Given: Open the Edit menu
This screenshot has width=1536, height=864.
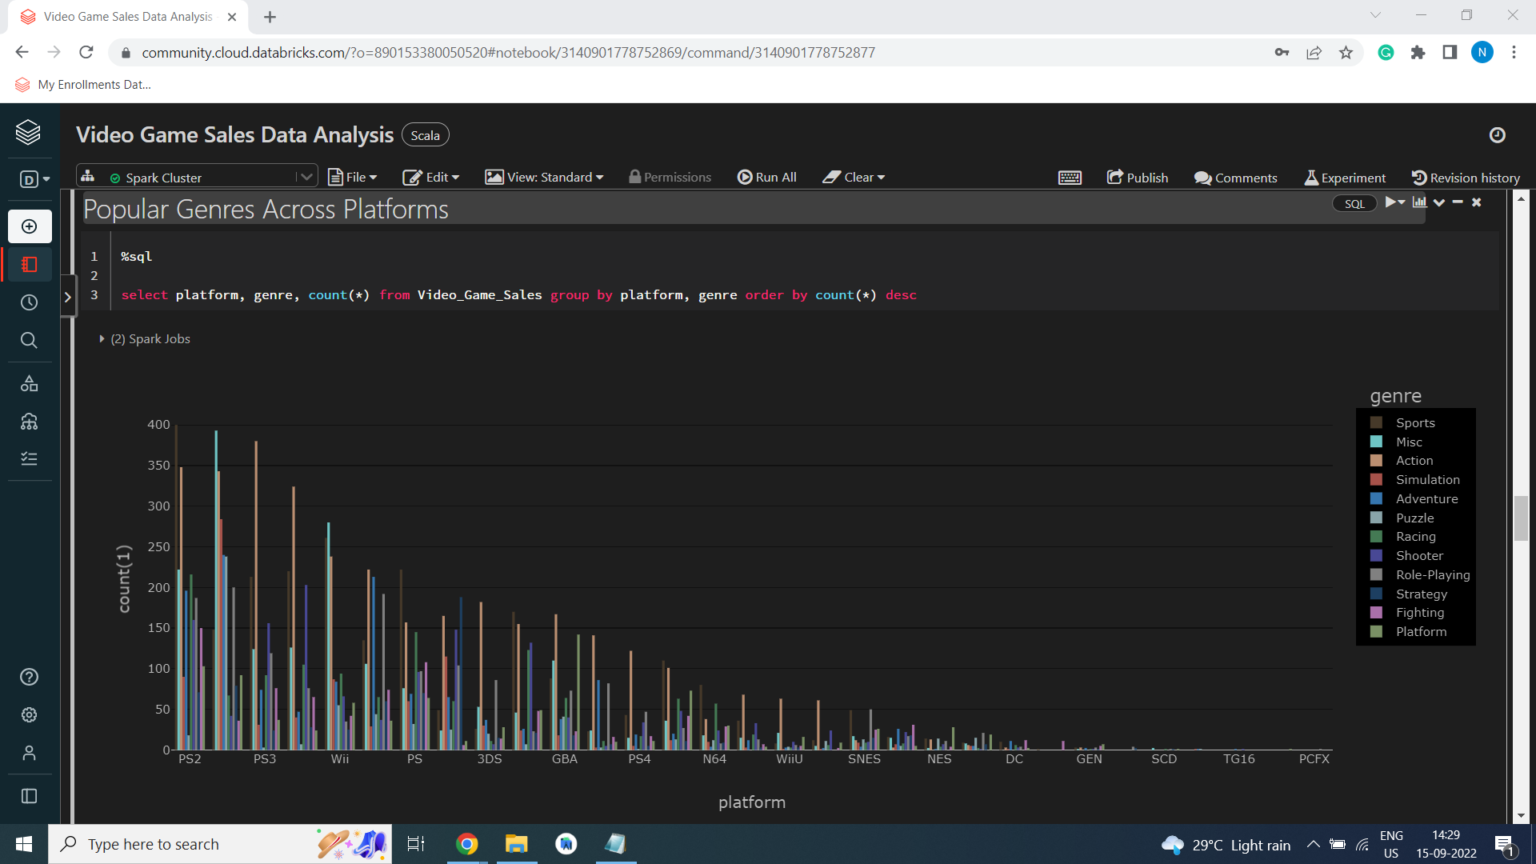Looking at the screenshot, I should [431, 177].
